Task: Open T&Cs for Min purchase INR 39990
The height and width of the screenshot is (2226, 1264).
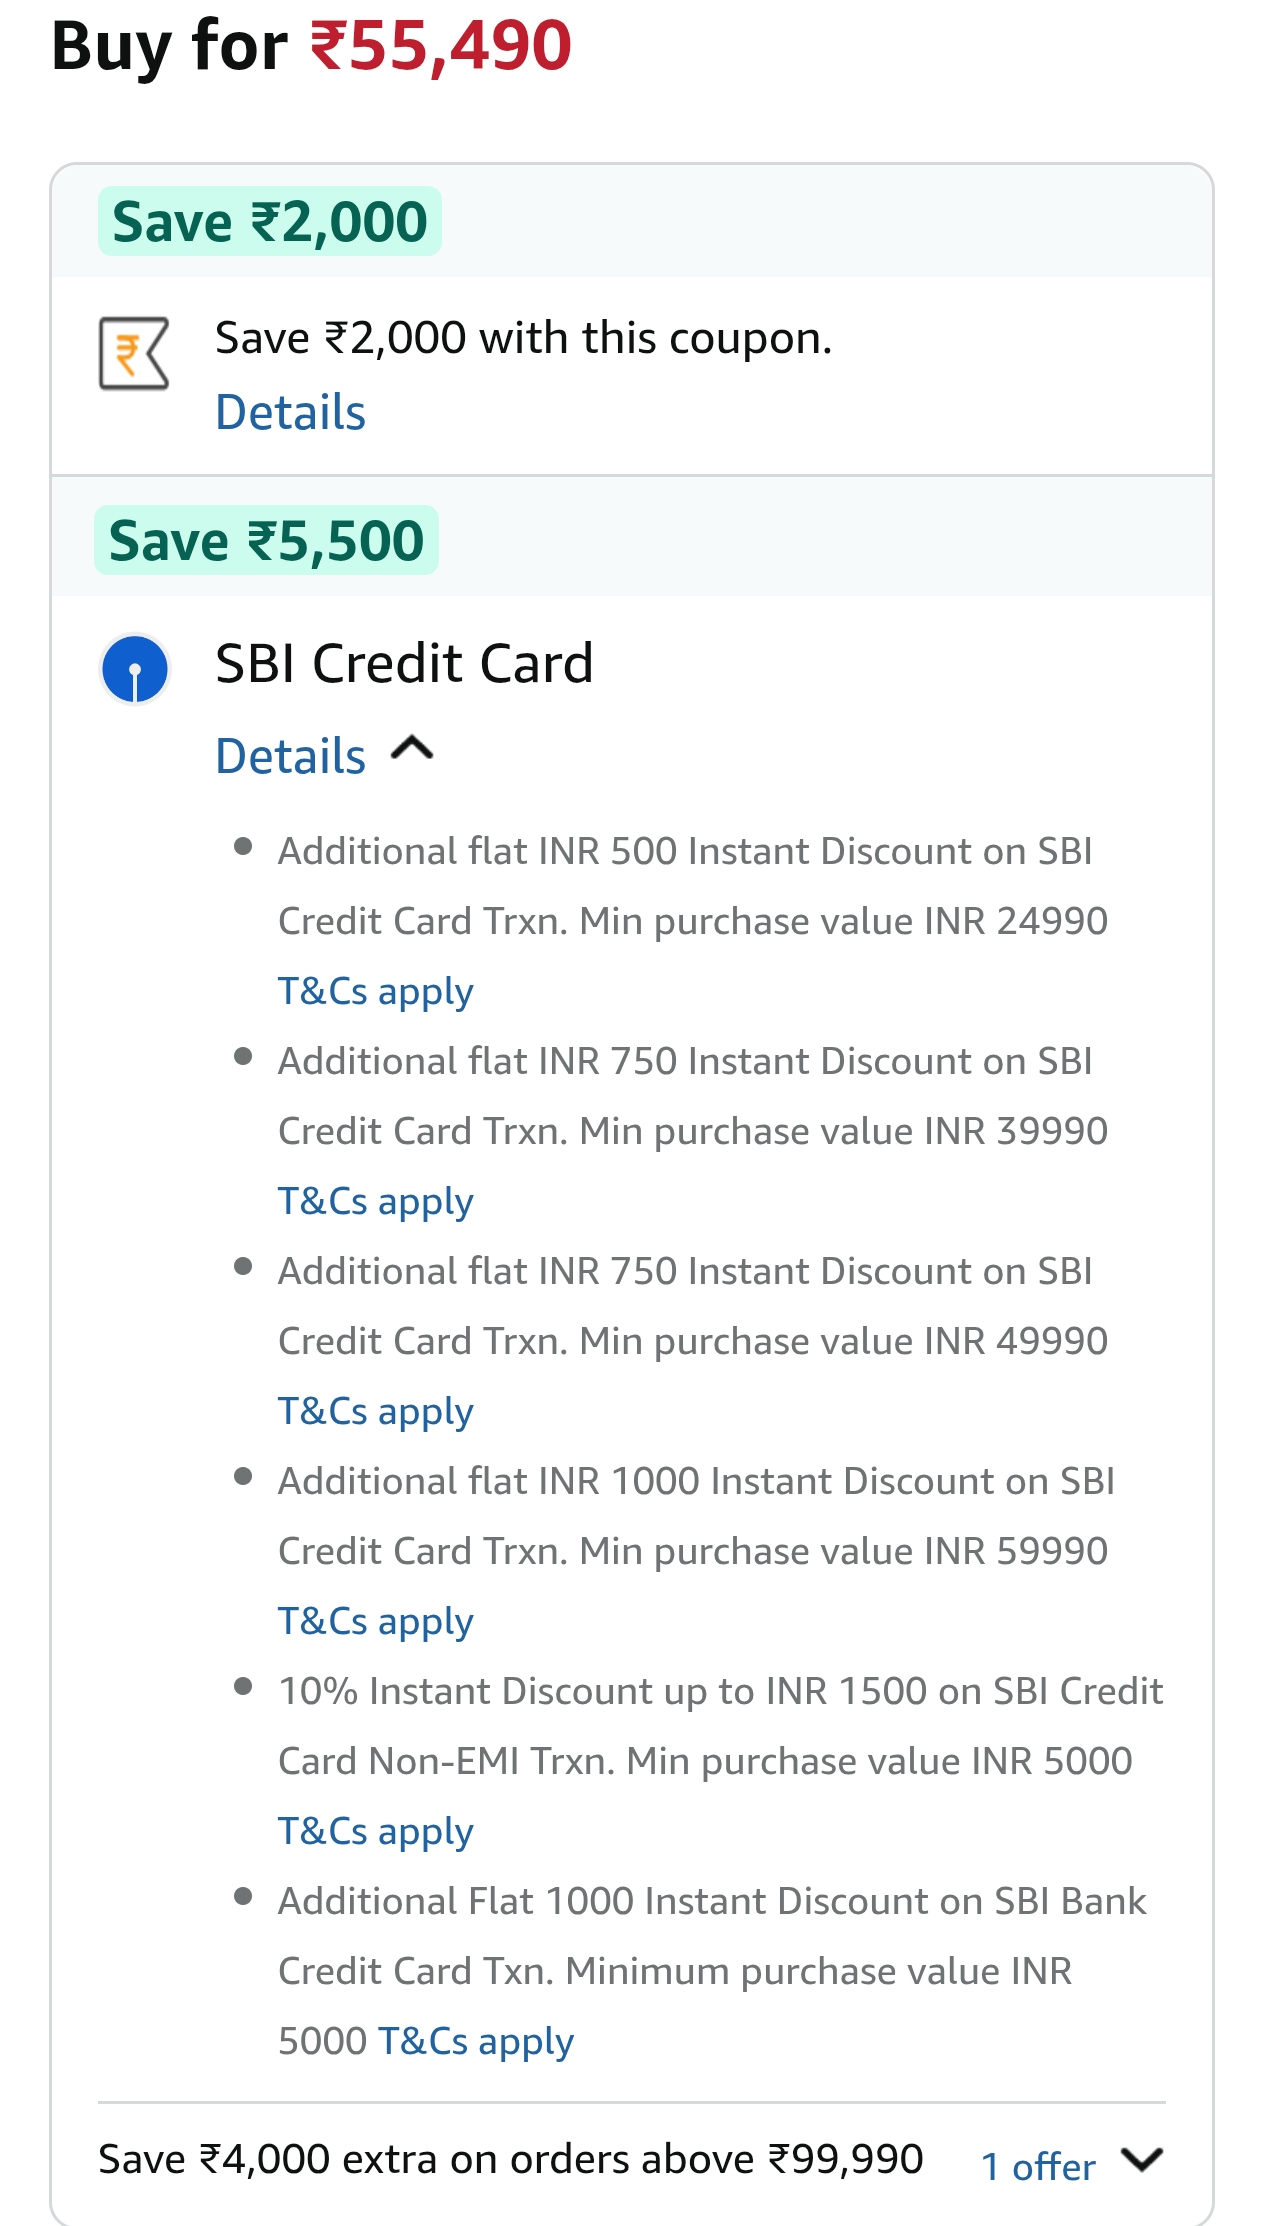Action: pos(375,1202)
